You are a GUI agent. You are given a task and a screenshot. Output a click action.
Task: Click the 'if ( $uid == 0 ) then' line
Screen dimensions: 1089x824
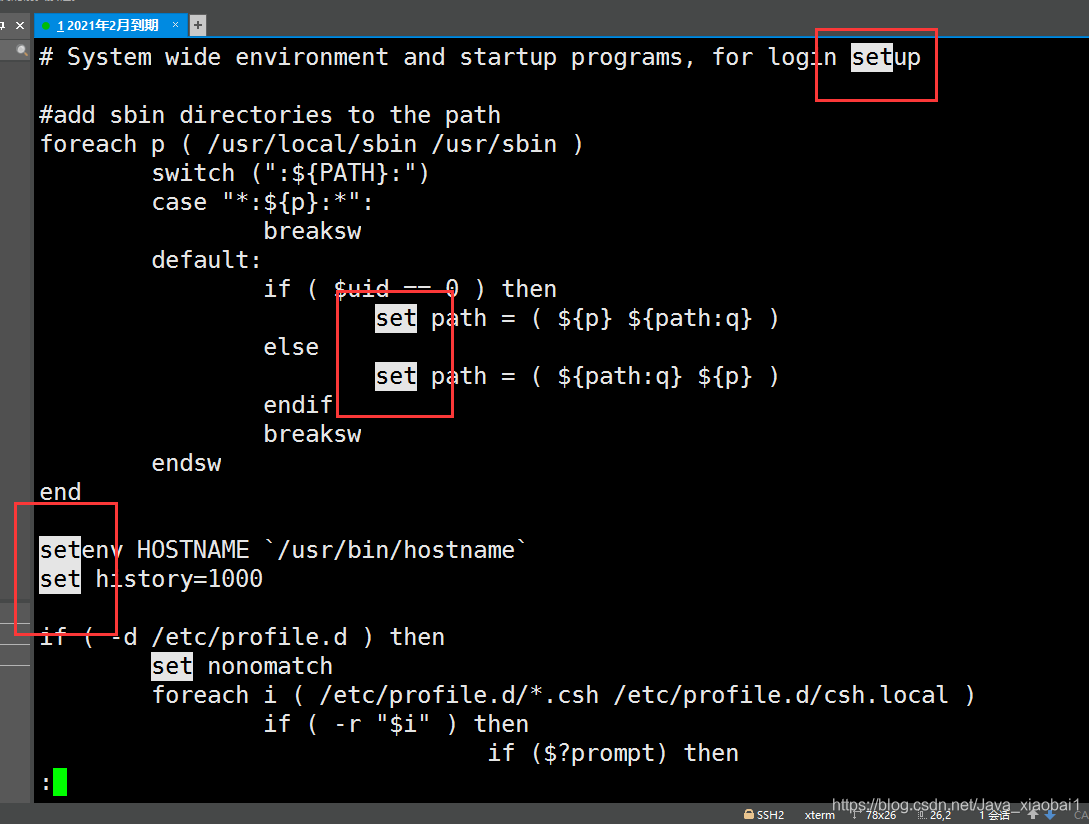point(410,289)
